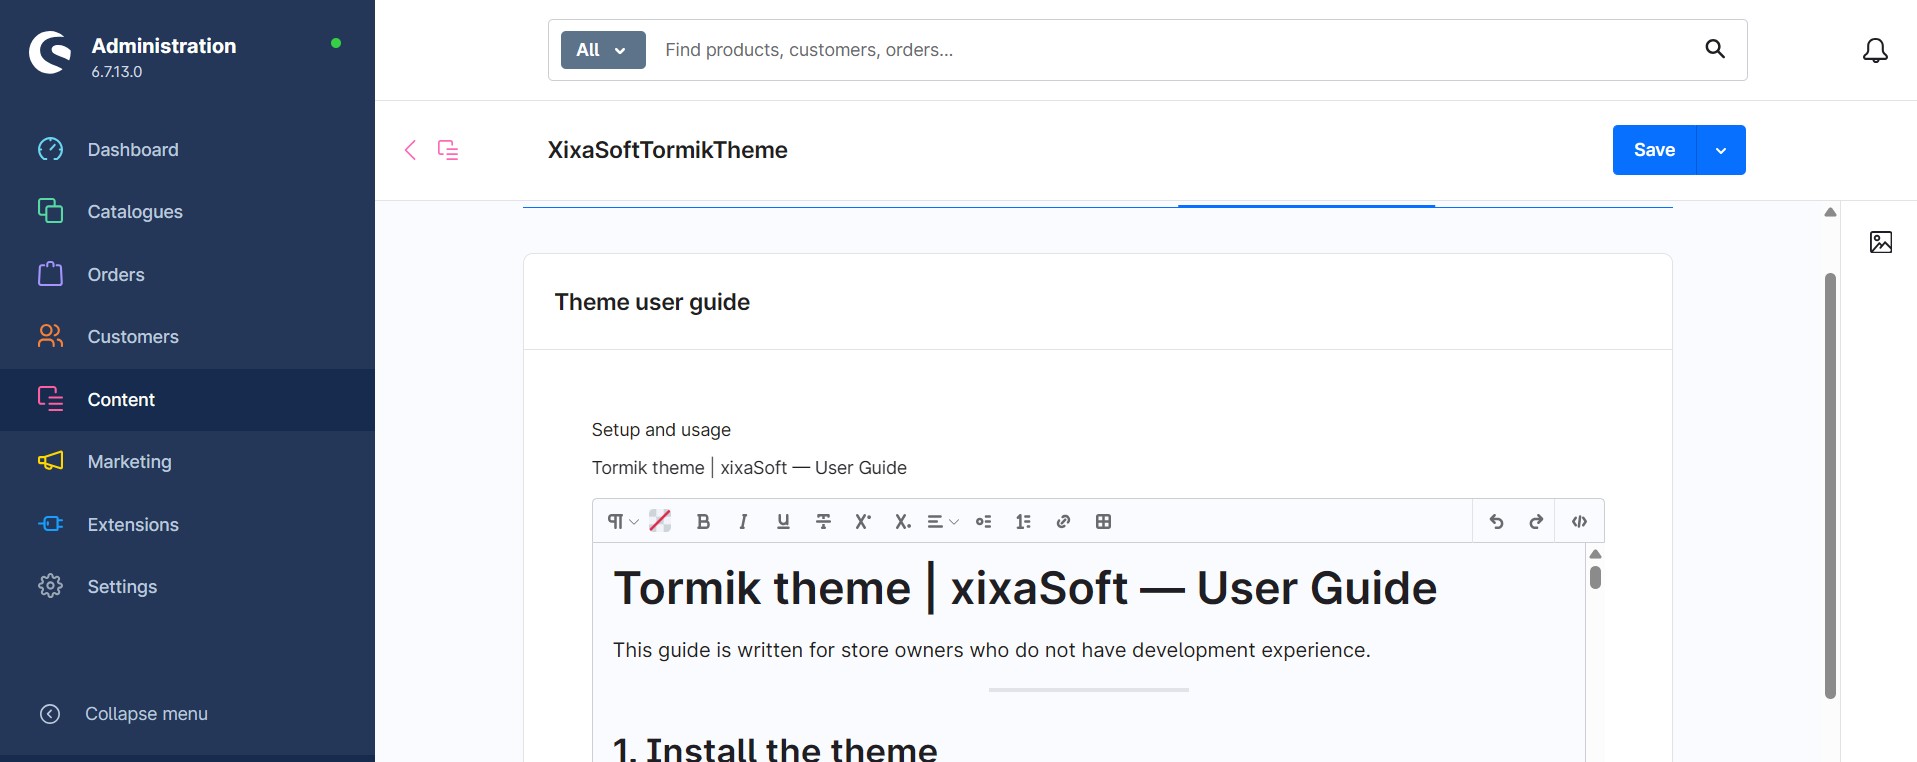Viewport: 1917px width, 762px height.
Task: Insert an unordered bullet list
Action: click(984, 521)
